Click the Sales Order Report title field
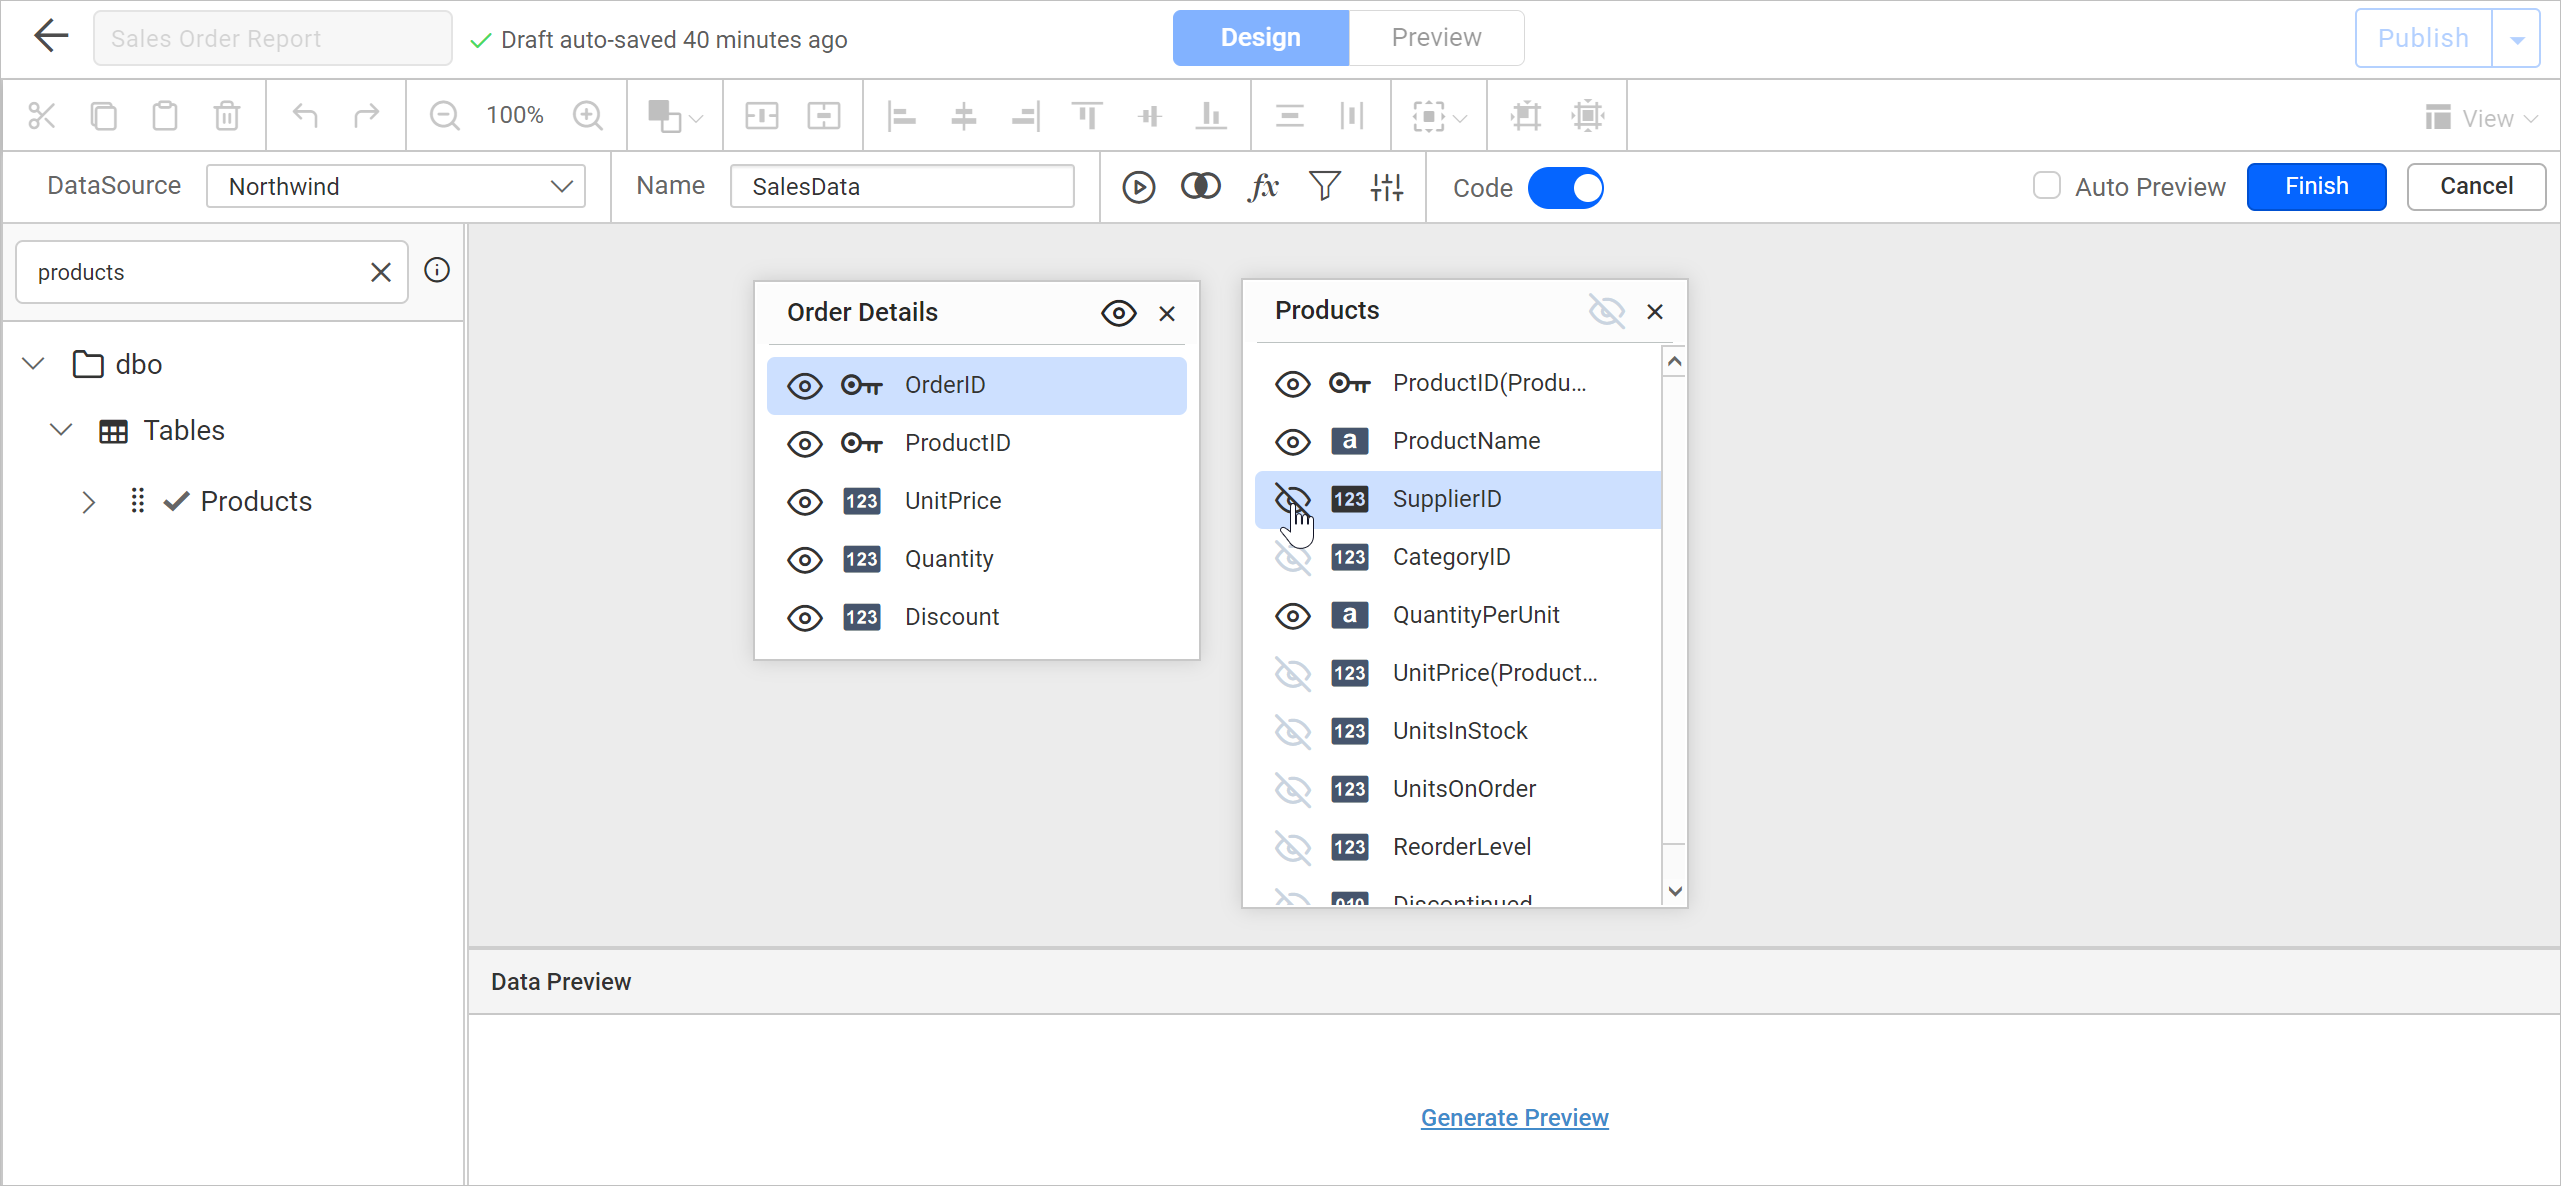 (272, 38)
